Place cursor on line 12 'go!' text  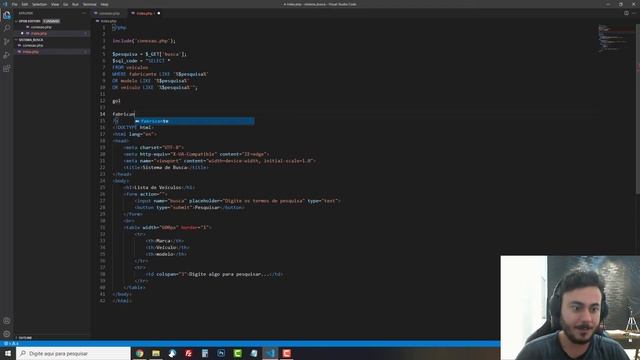[116, 101]
